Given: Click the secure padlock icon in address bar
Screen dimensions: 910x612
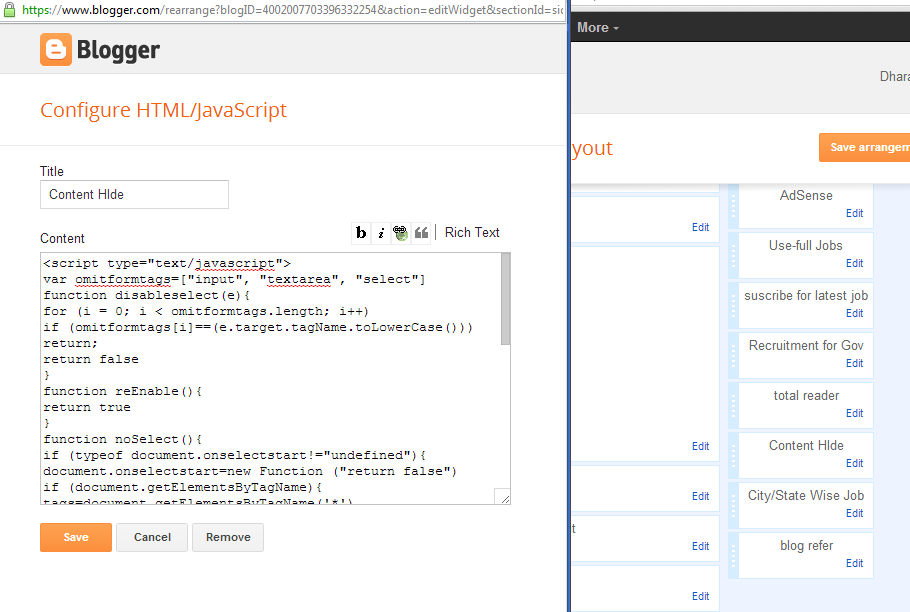Looking at the screenshot, I should (x=10, y=10).
